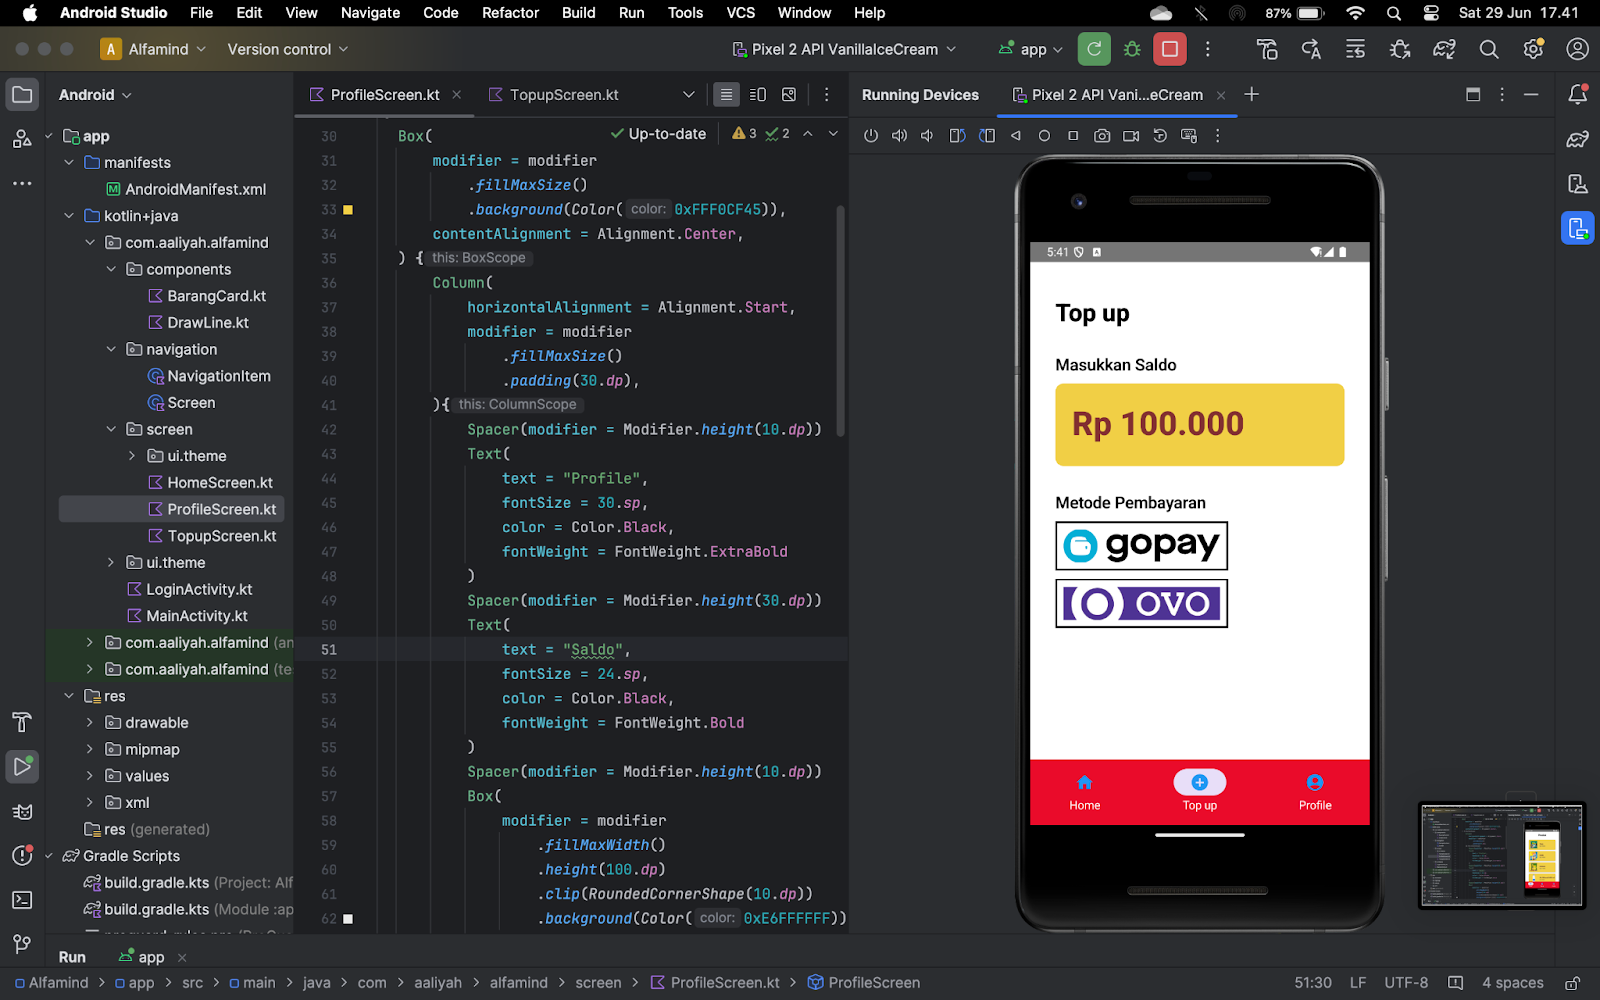1600x1000 pixels.
Task: Open Logcat tool window
Action: 22,812
